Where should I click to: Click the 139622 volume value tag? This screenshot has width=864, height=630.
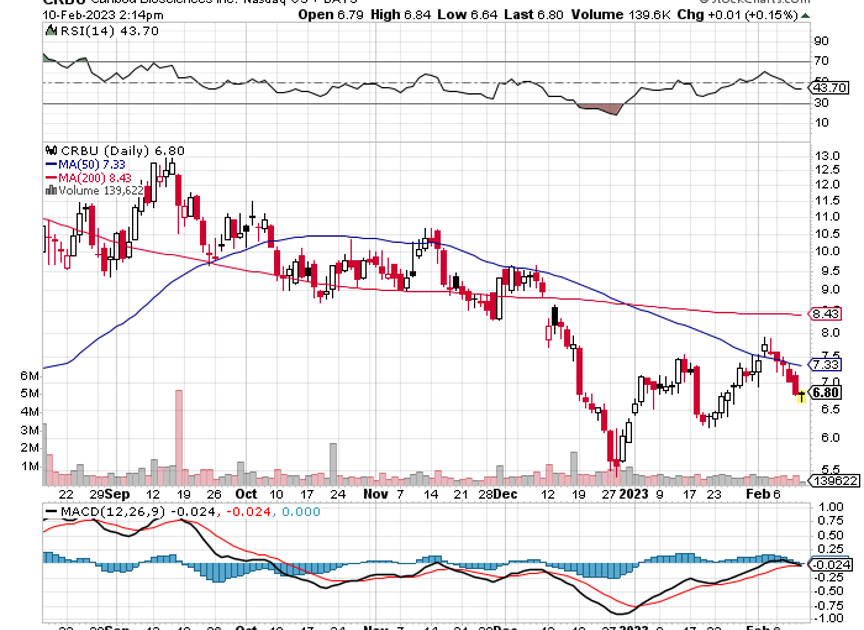834,481
